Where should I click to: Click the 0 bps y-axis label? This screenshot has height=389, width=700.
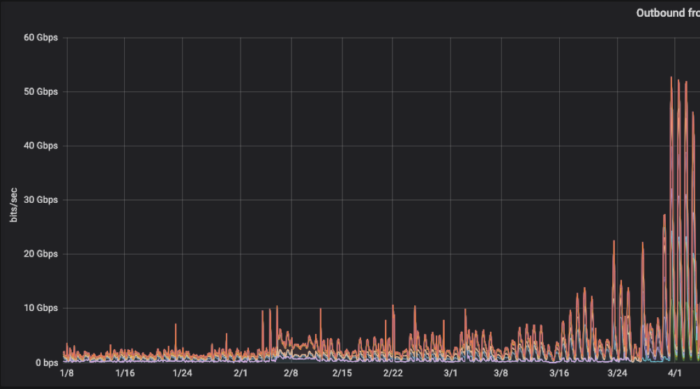pyautogui.click(x=46, y=362)
